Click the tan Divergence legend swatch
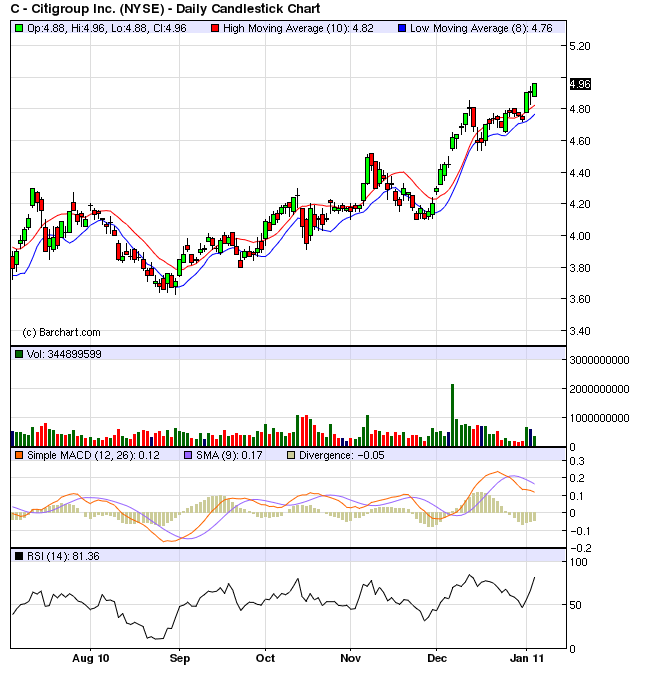Image resolution: width=650 pixels, height=689 pixels. 291,455
